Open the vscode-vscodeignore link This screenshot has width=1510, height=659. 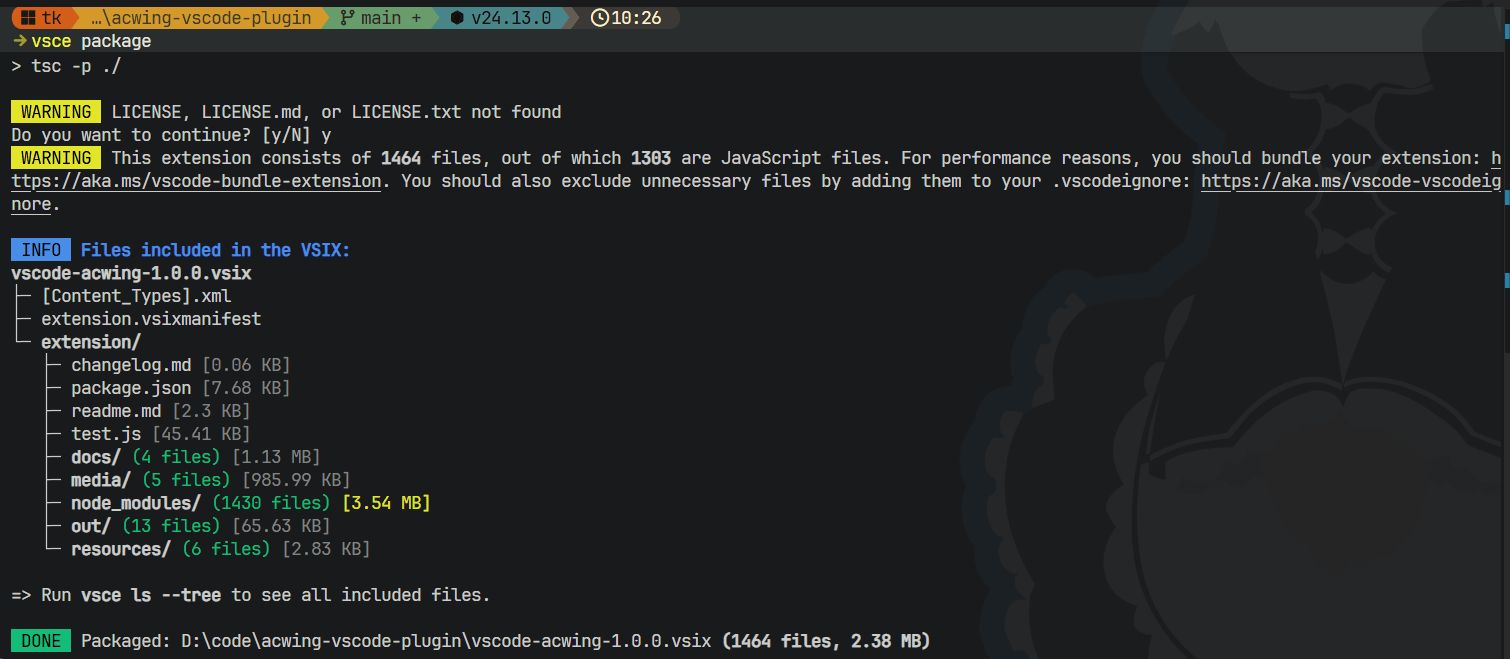1351,181
